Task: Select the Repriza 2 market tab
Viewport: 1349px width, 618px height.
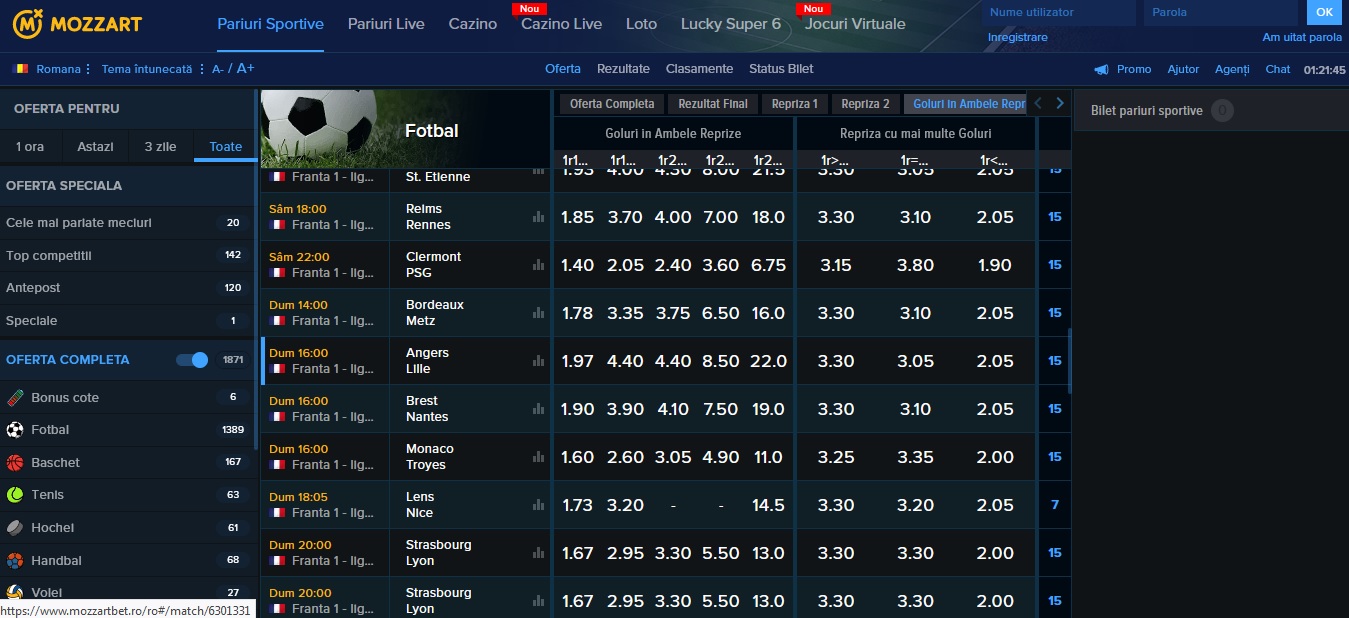Action: 865,104
